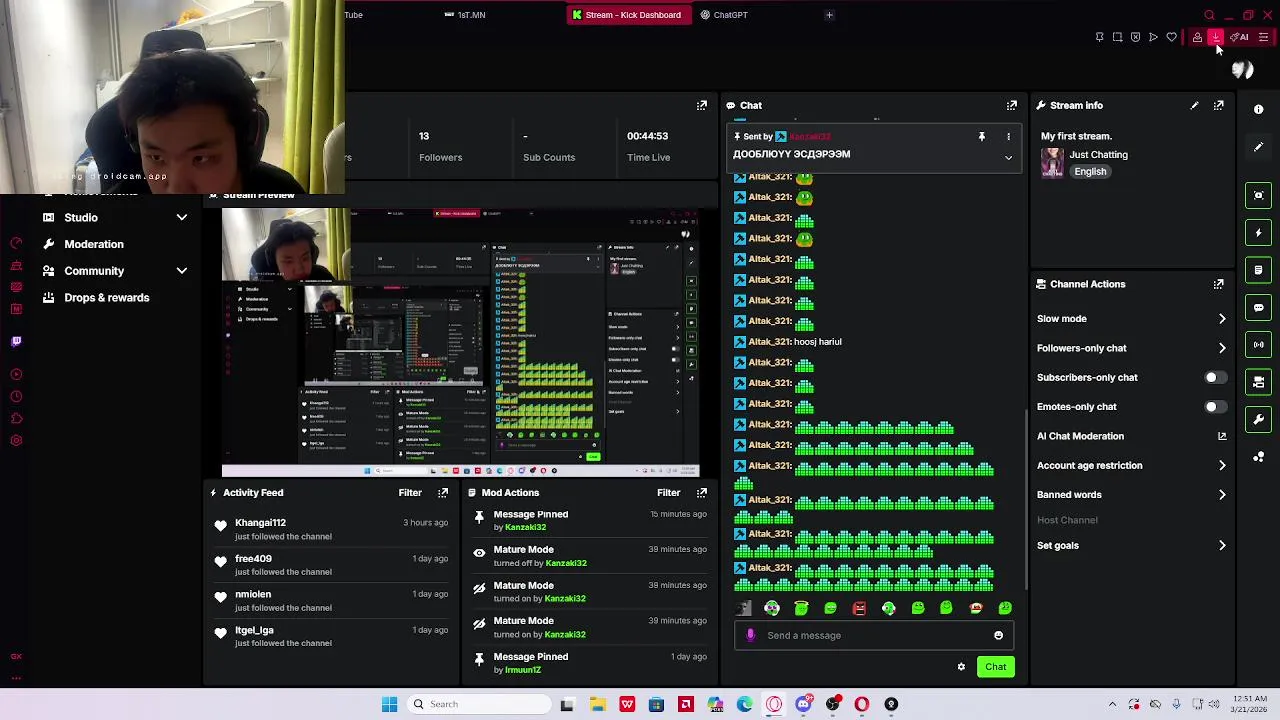Image resolution: width=1280 pixels, height=720 pixels.
Task: Switch to Stream - Kick Dashboard tab
Action: tap(627, 15)
